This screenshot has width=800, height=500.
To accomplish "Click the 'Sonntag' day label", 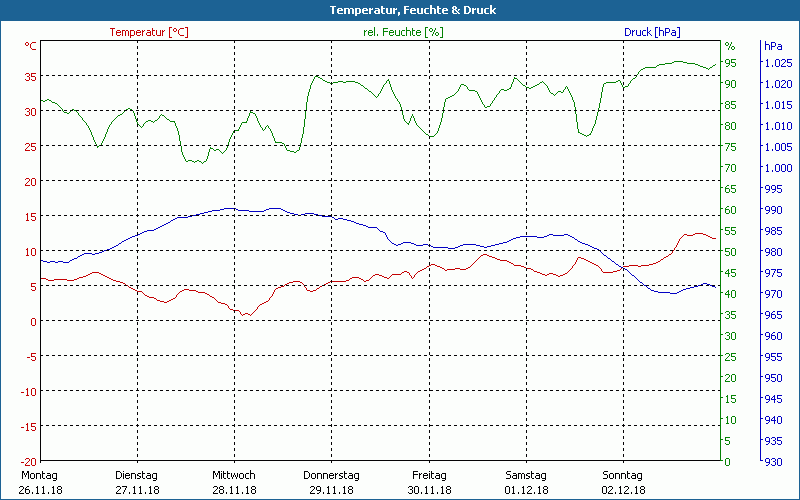I will coord(622,475).
